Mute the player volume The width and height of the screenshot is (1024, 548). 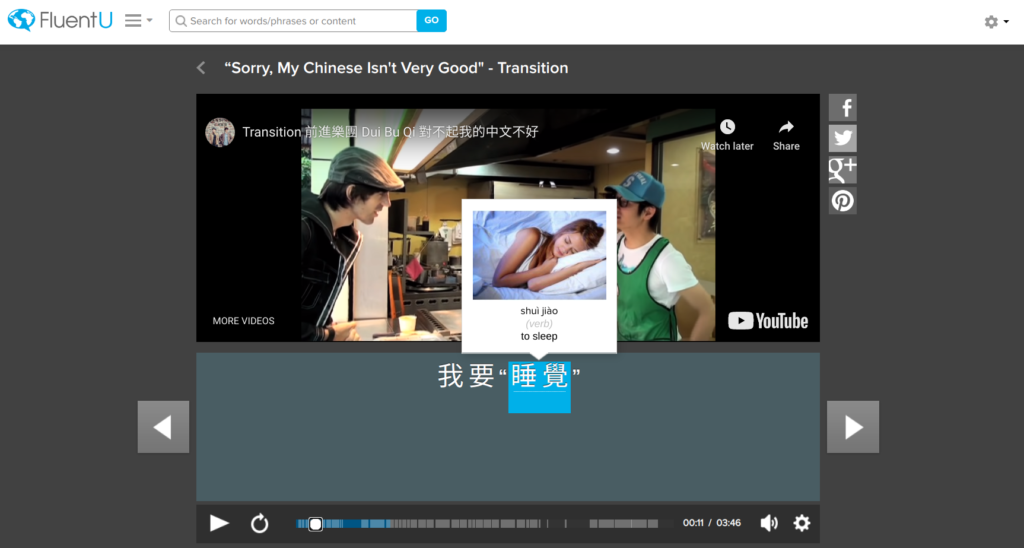pyautogui.click(x=769, y=523)
